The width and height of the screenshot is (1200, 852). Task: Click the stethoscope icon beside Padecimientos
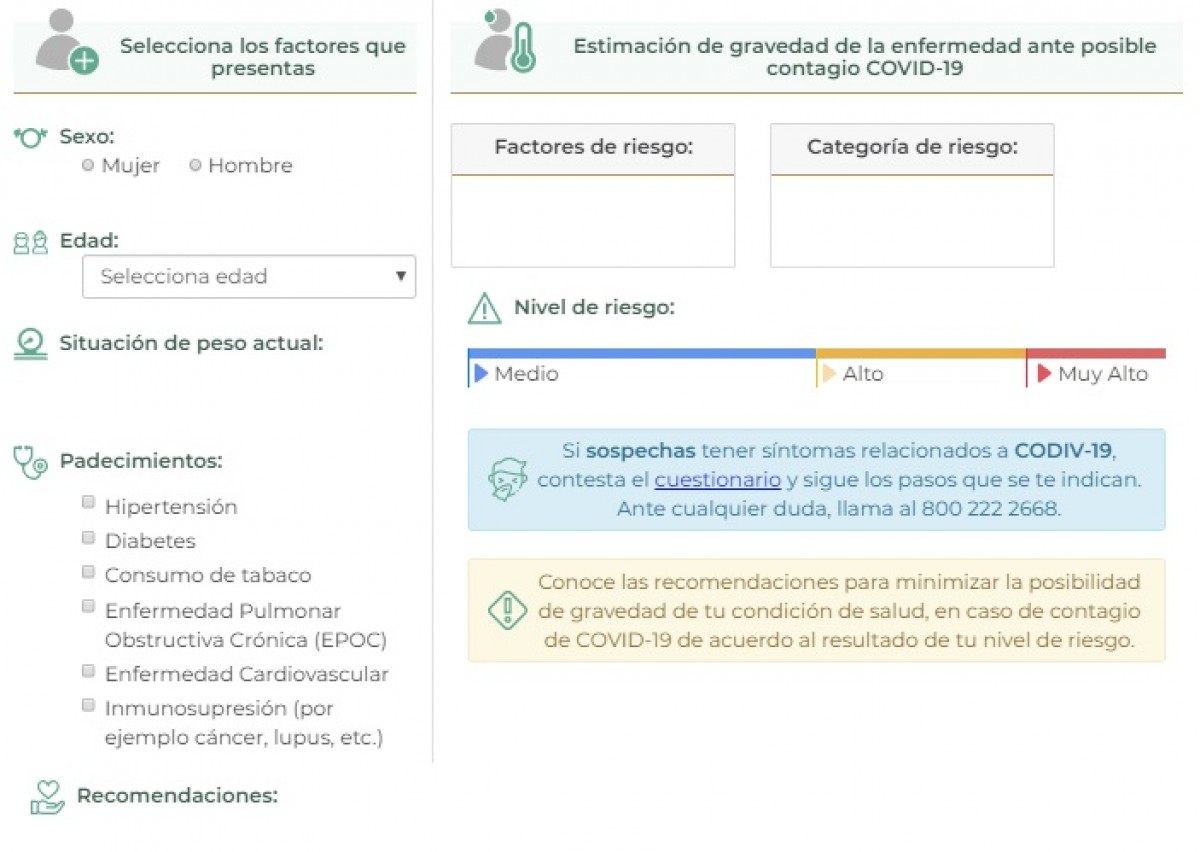(x=31, y=462)
